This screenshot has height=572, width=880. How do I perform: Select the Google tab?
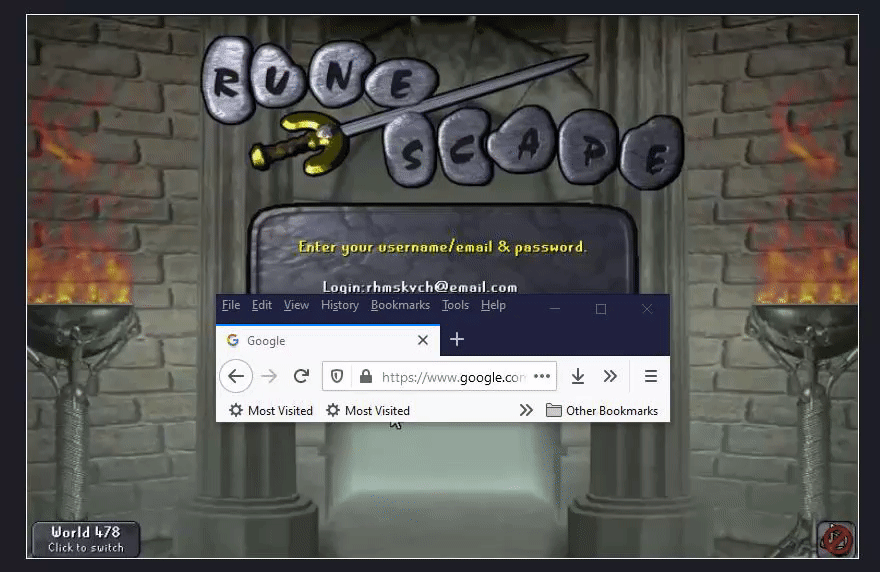pyautogui.click(x=328, y=340)
